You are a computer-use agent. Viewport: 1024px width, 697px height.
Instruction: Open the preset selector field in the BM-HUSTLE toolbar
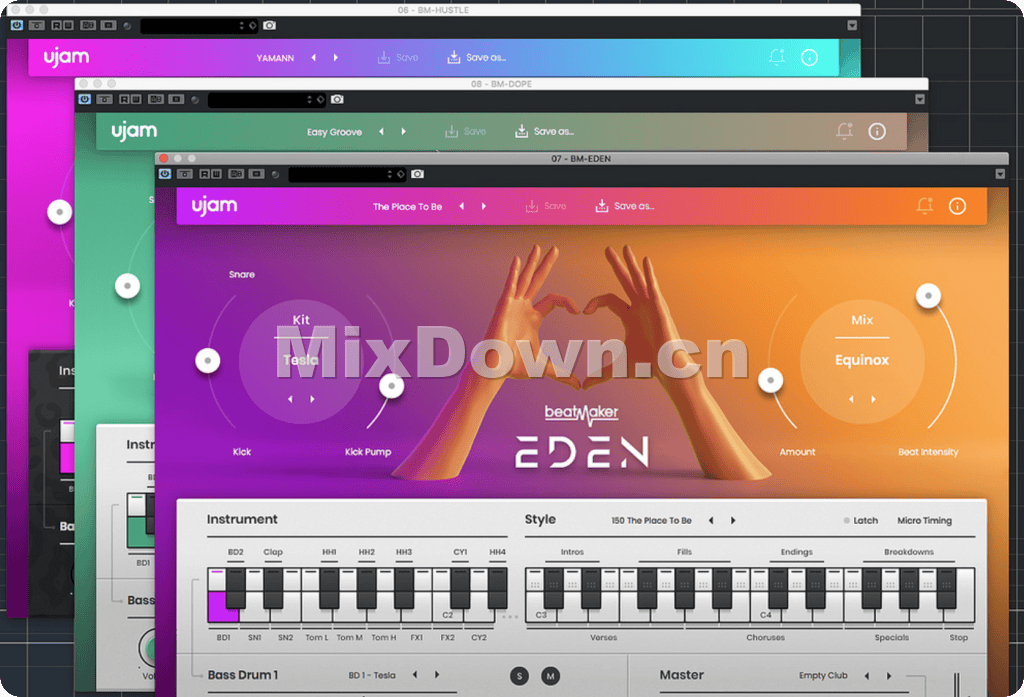(x=199, y=26)
